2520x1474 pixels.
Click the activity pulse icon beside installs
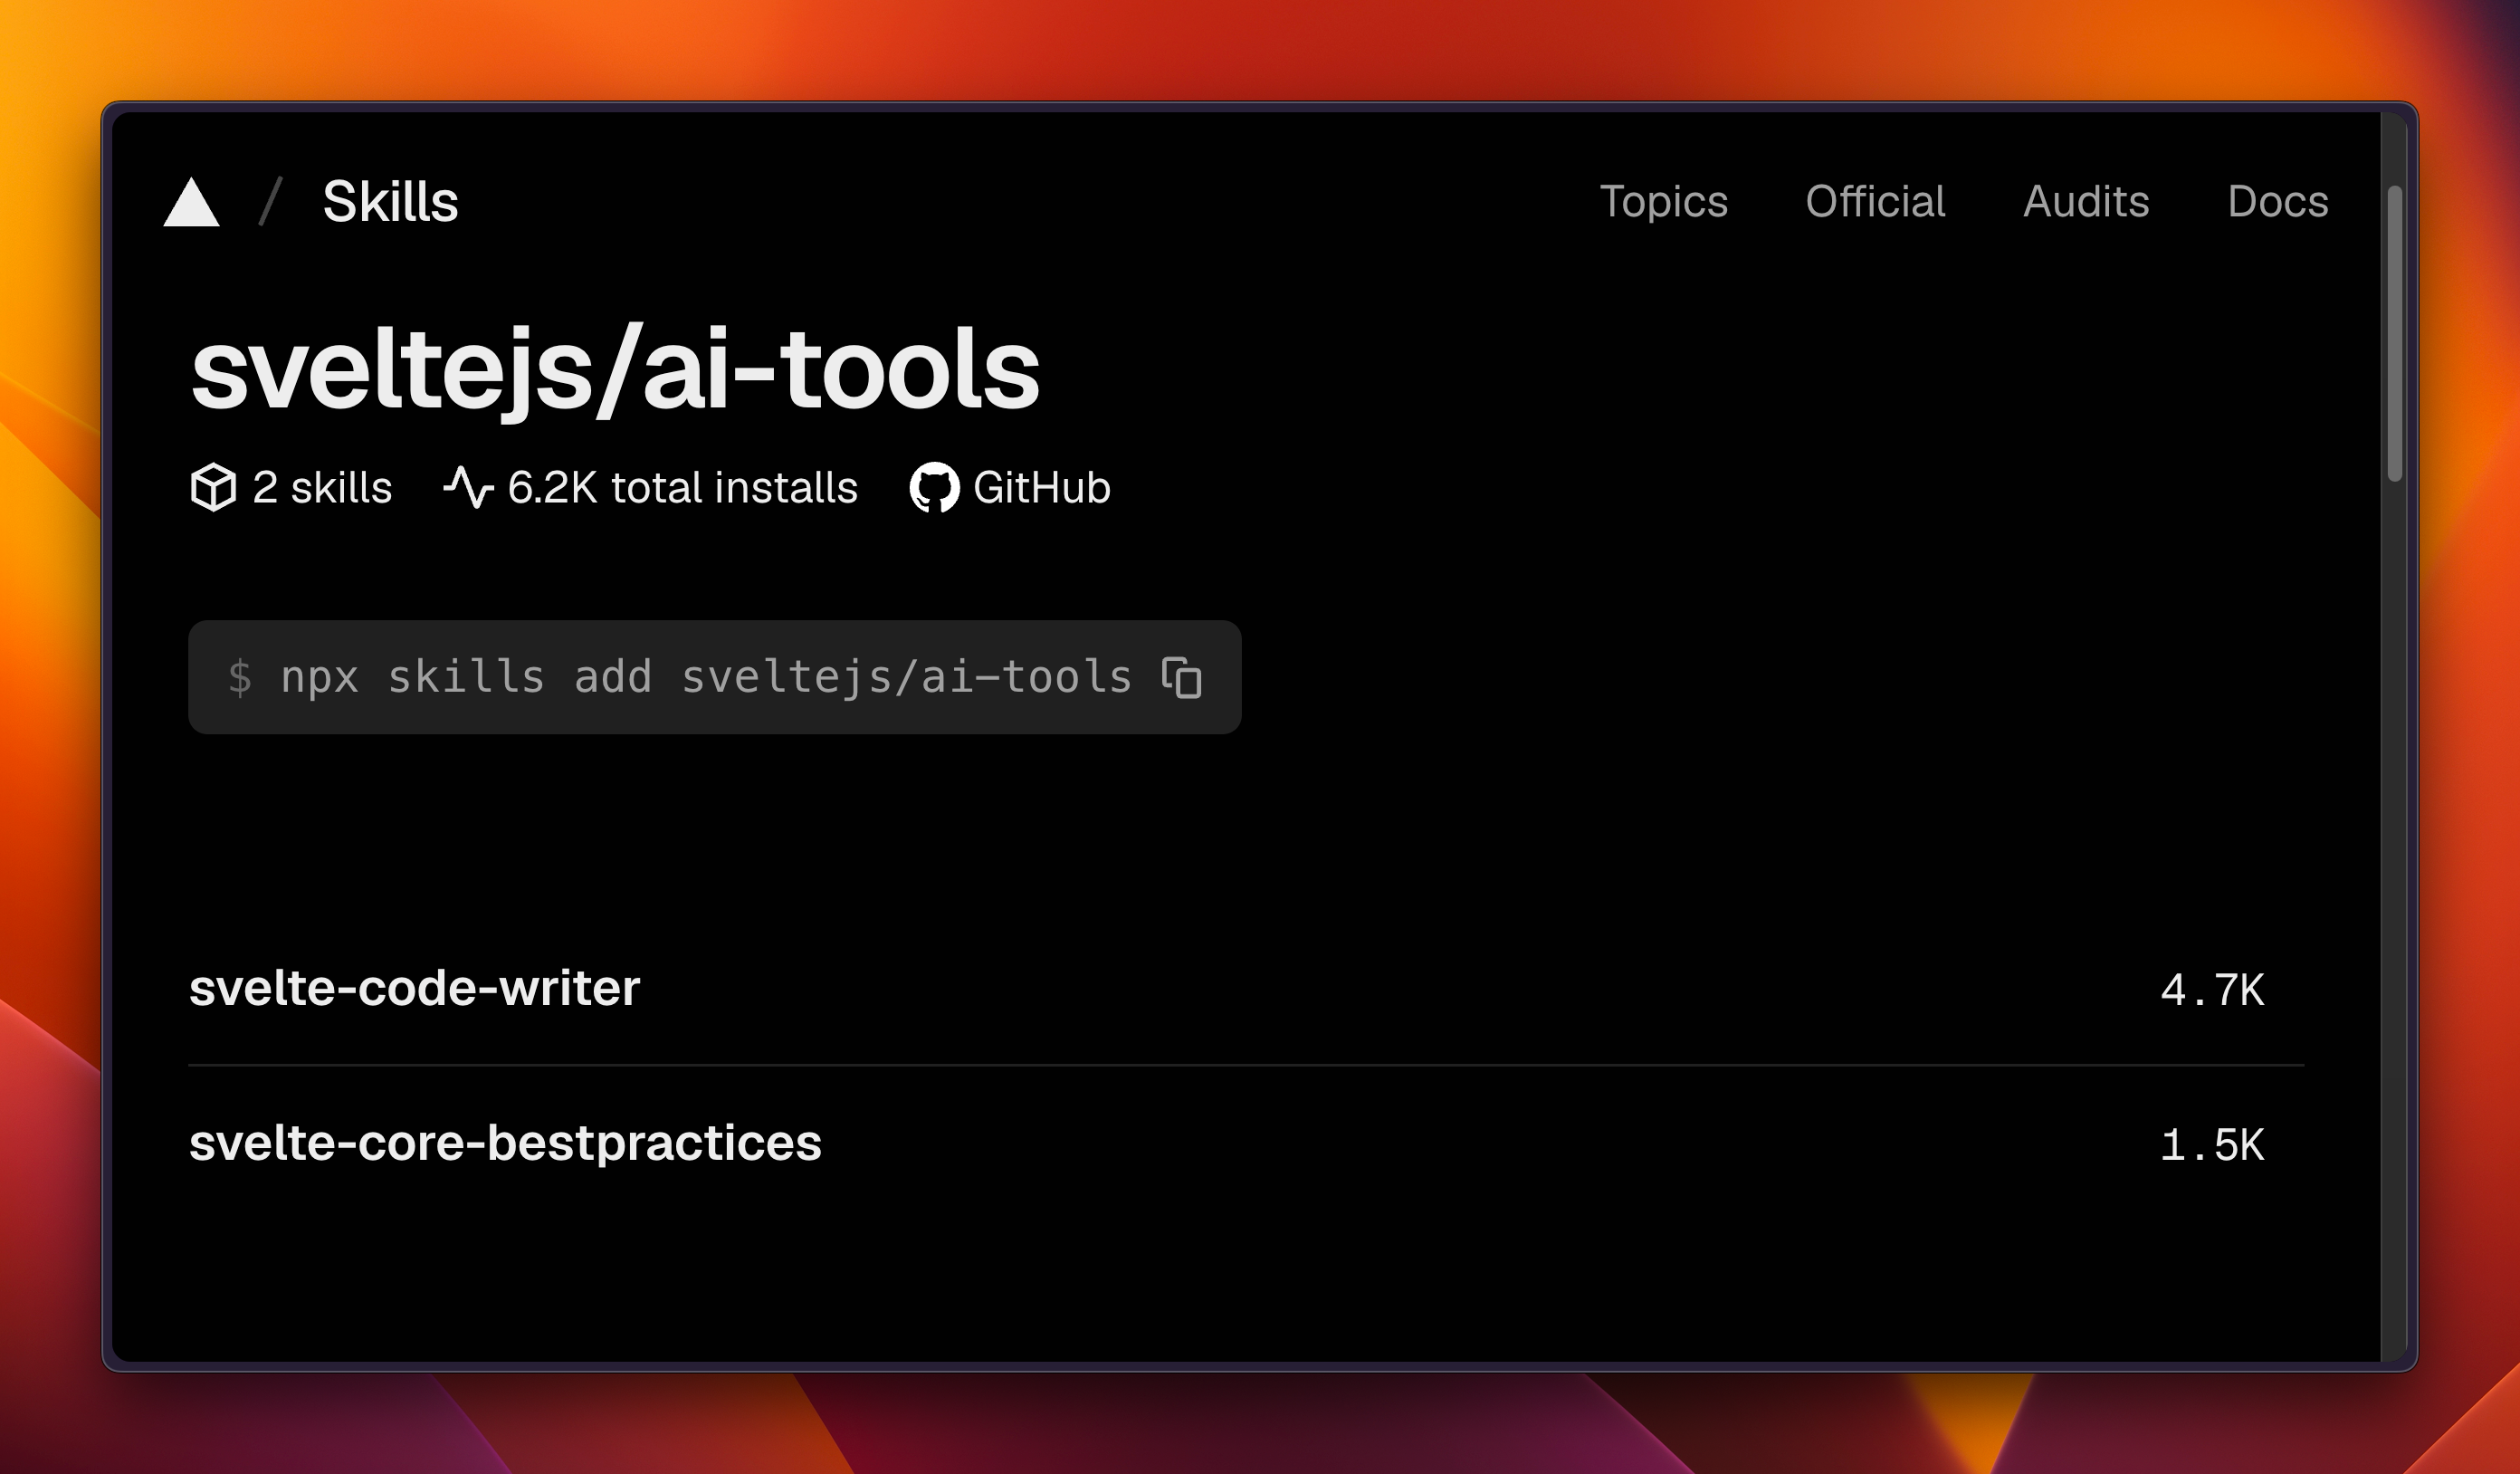pos(468,488)
